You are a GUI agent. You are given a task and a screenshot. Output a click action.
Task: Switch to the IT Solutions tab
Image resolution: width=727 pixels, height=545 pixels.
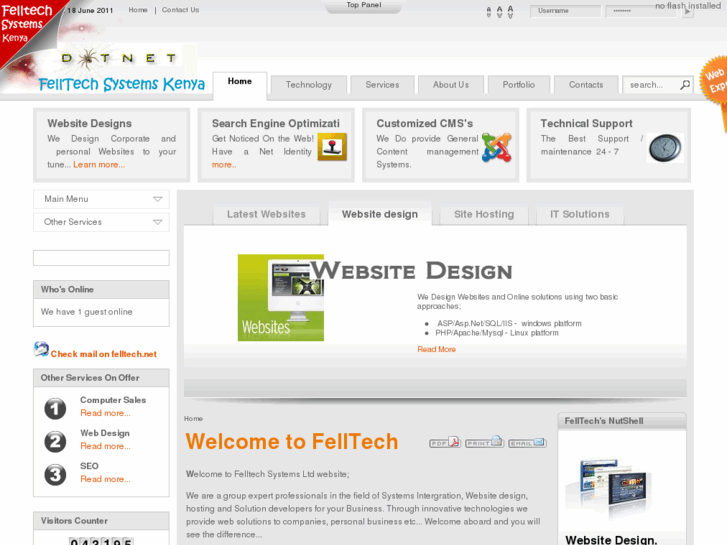pos(580,215)
